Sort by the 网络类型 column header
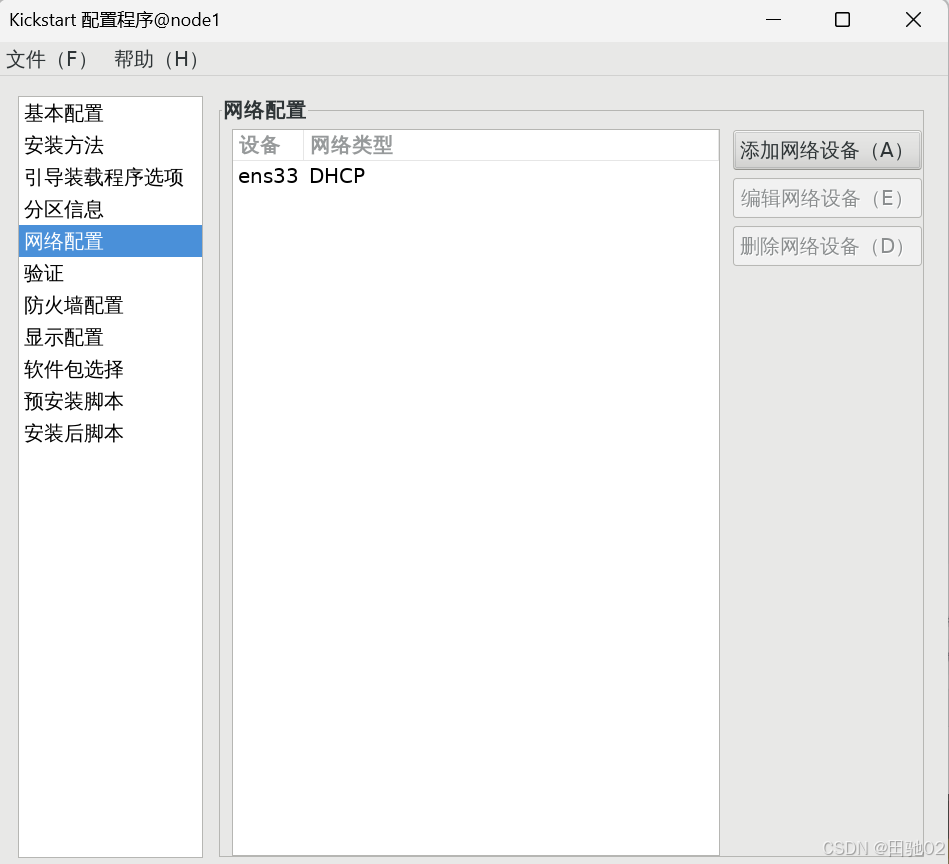This screenshot has height=864, width=949. (x=511, y=145)
